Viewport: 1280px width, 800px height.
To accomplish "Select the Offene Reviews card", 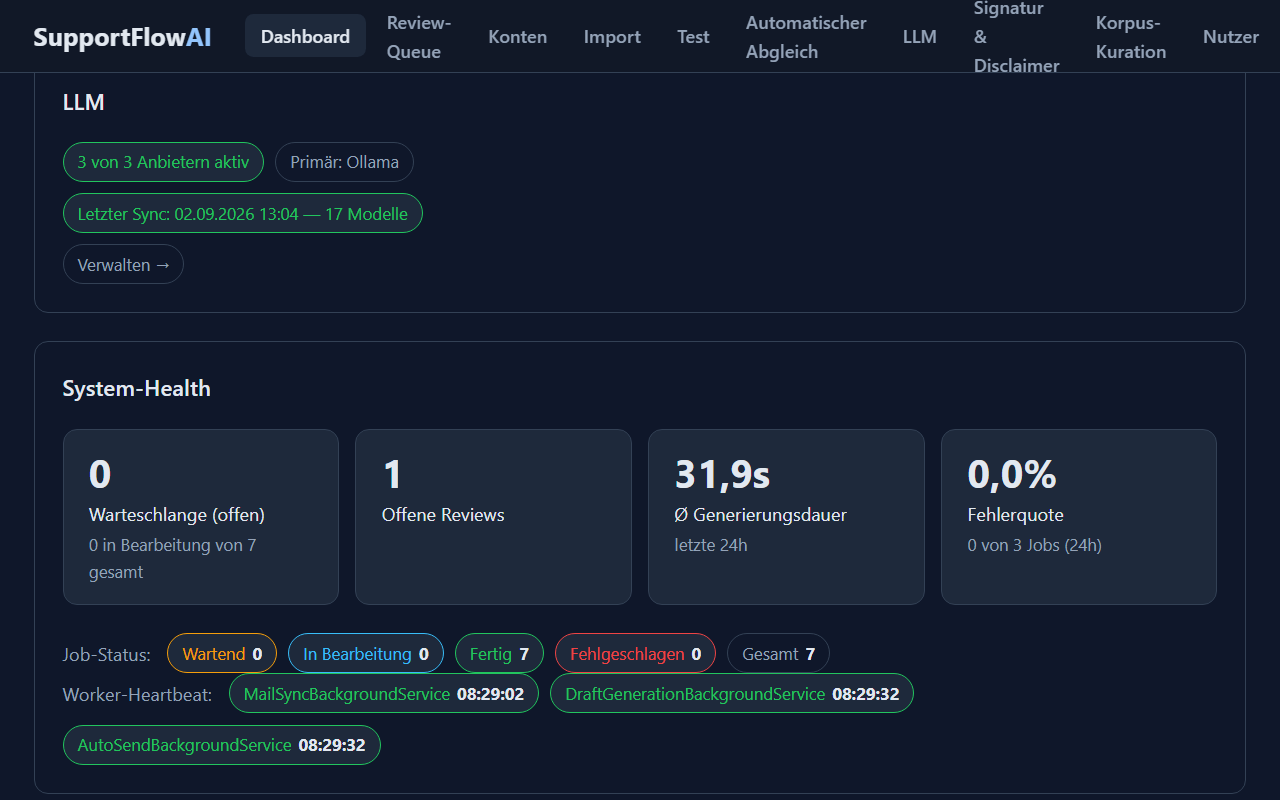I will 493,517.
